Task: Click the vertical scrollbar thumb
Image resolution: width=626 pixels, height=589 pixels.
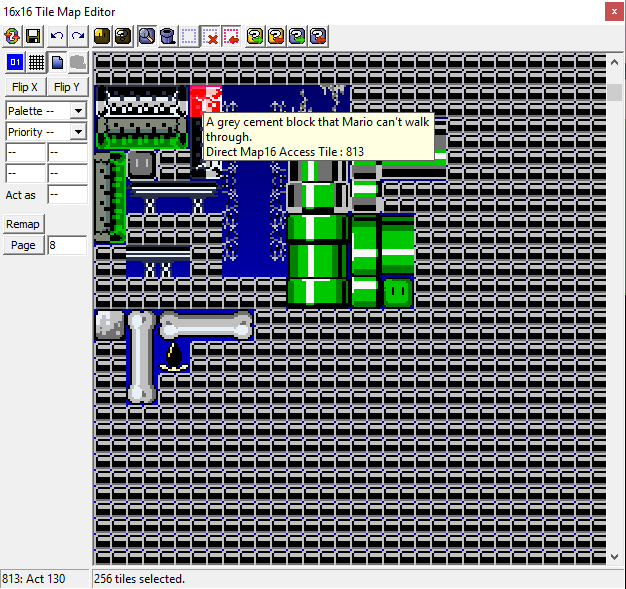Action: click(614, 92)
